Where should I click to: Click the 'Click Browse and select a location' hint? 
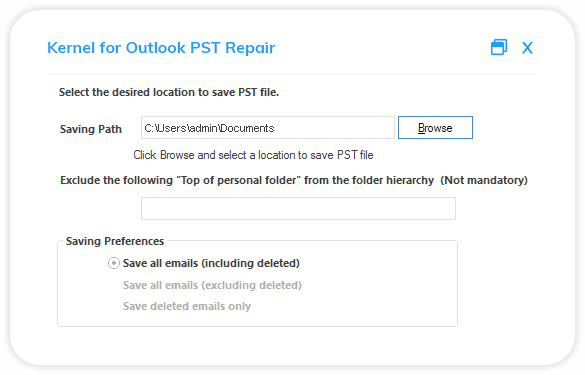click(253, 155)
